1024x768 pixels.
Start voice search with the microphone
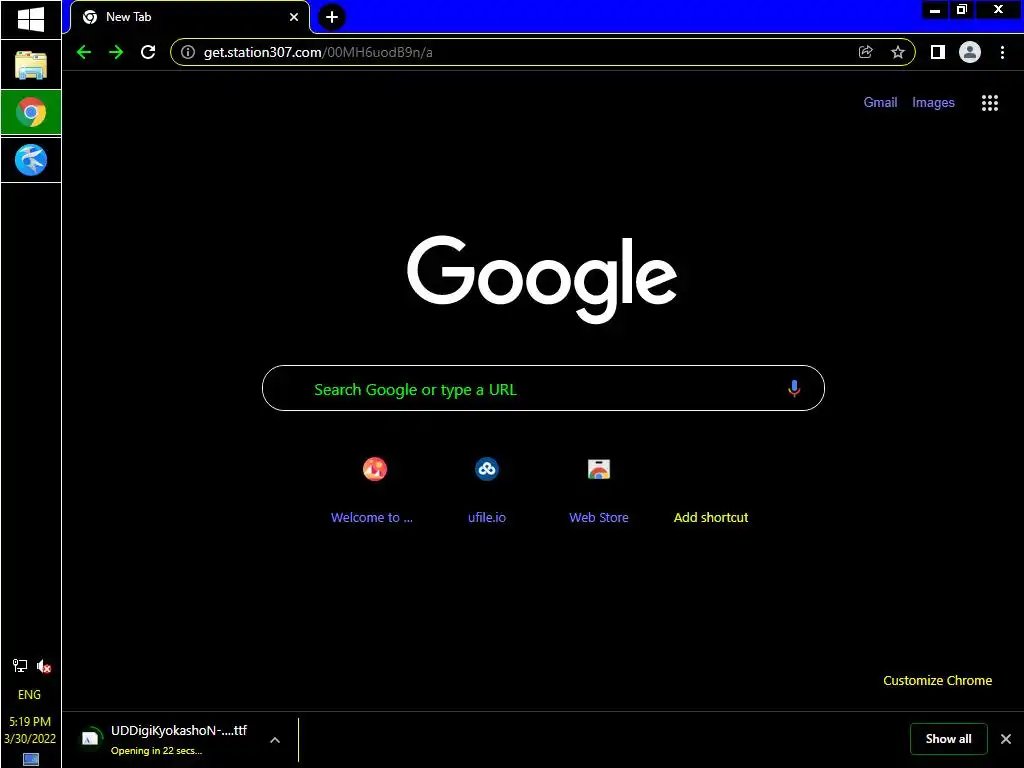point(794,389)
